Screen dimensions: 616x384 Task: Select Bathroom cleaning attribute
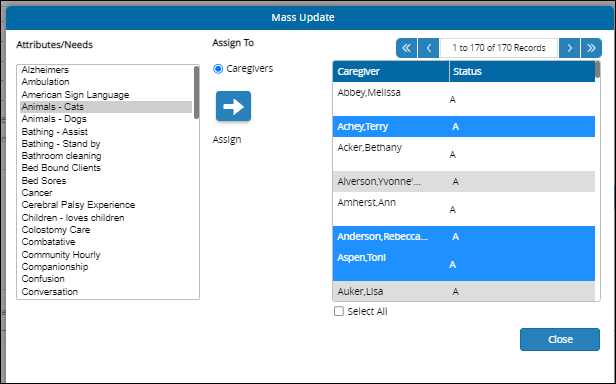(106, 156)
